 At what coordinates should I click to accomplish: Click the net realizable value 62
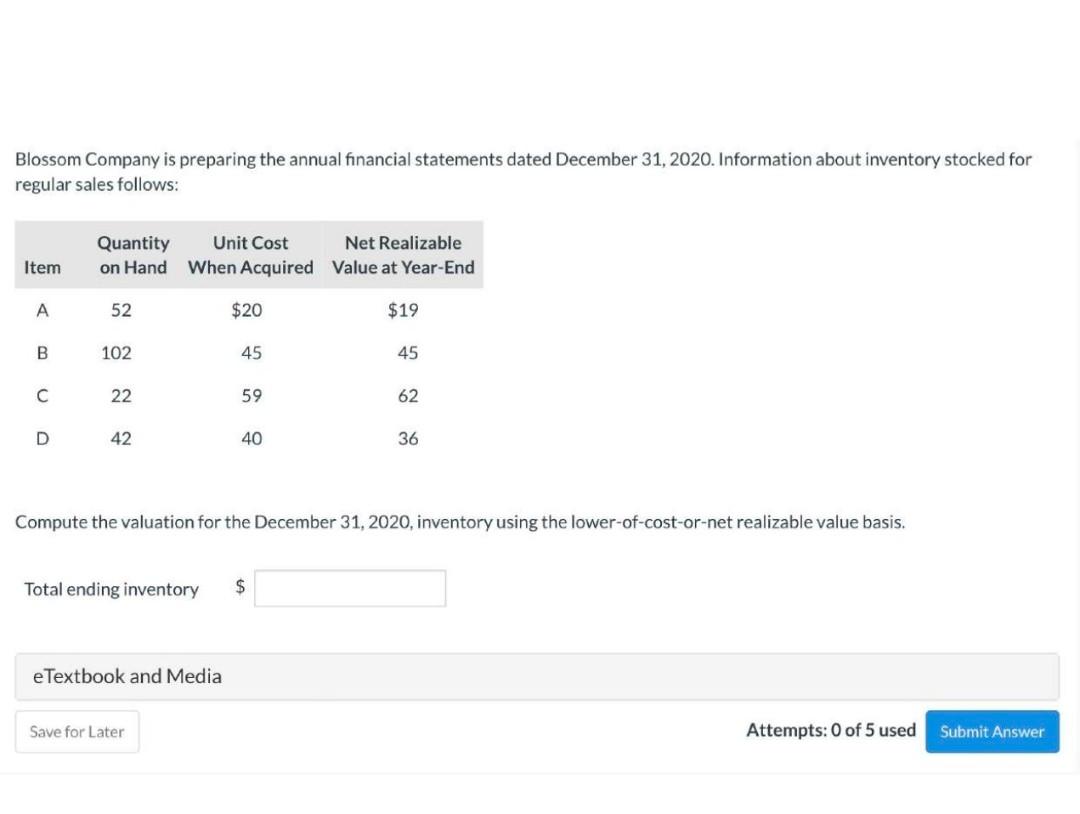click(408, 395)
